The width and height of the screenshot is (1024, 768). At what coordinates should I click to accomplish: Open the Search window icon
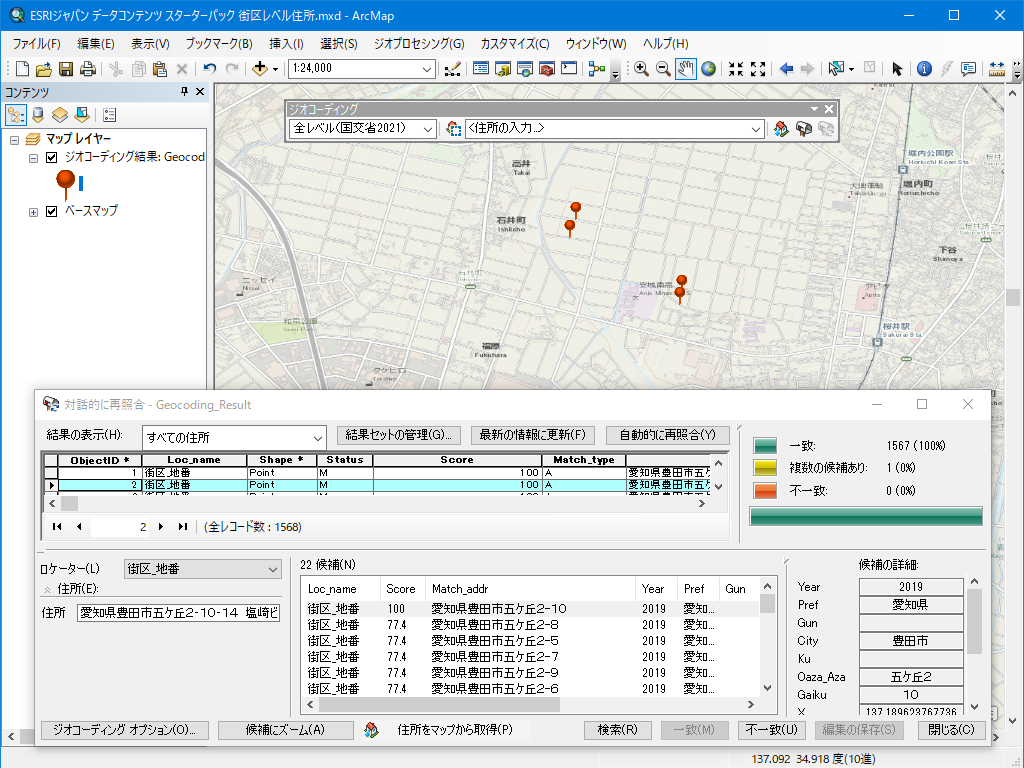525,69
